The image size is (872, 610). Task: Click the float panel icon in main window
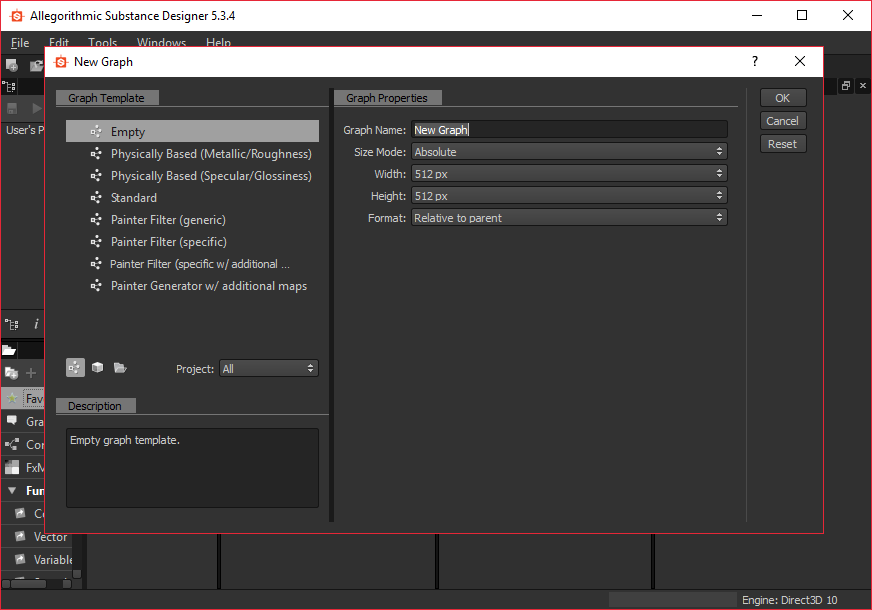(846, 86)
